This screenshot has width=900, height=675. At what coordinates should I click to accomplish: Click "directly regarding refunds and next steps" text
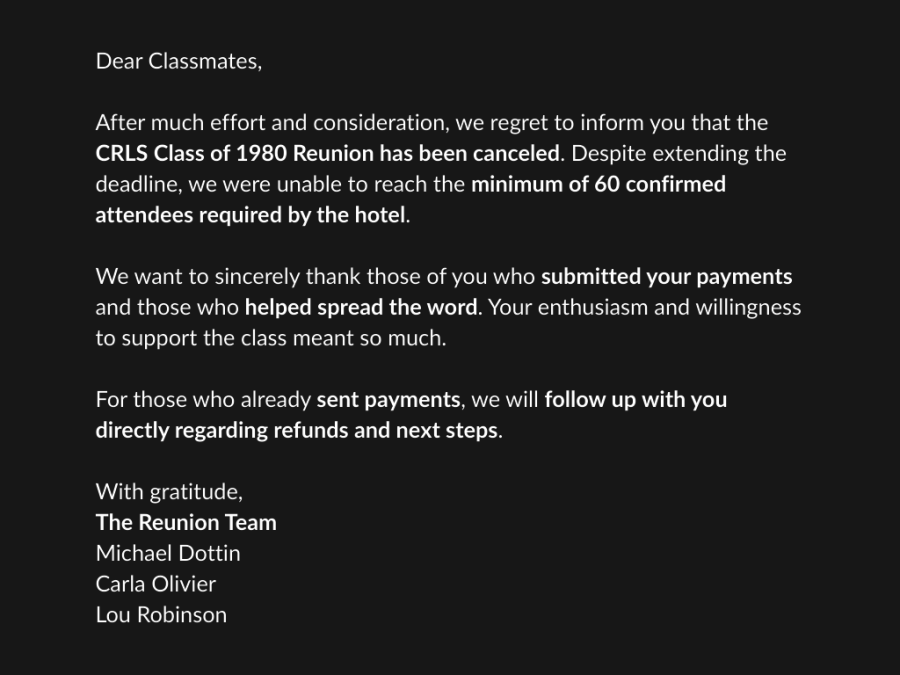(x=296, y=431)
